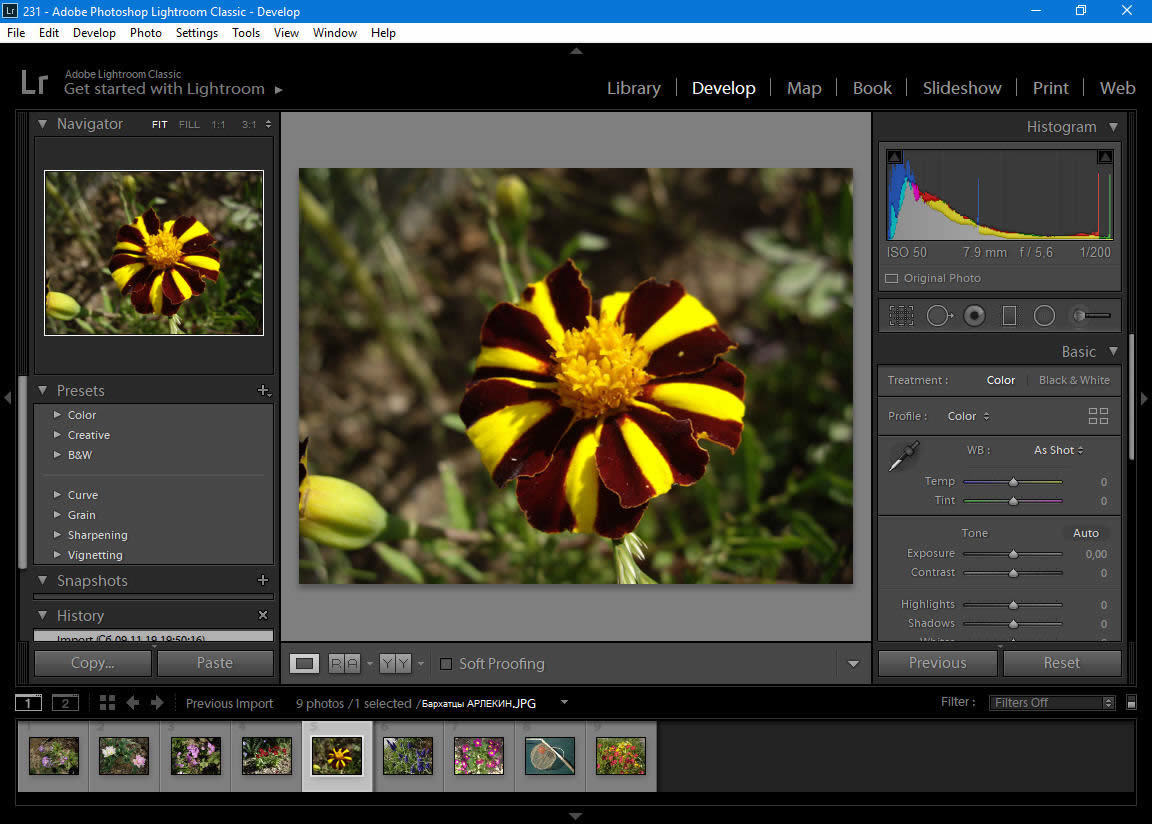Switch treatment to Black & White
1152x824 pixels.
click(x=1074, y=380)
